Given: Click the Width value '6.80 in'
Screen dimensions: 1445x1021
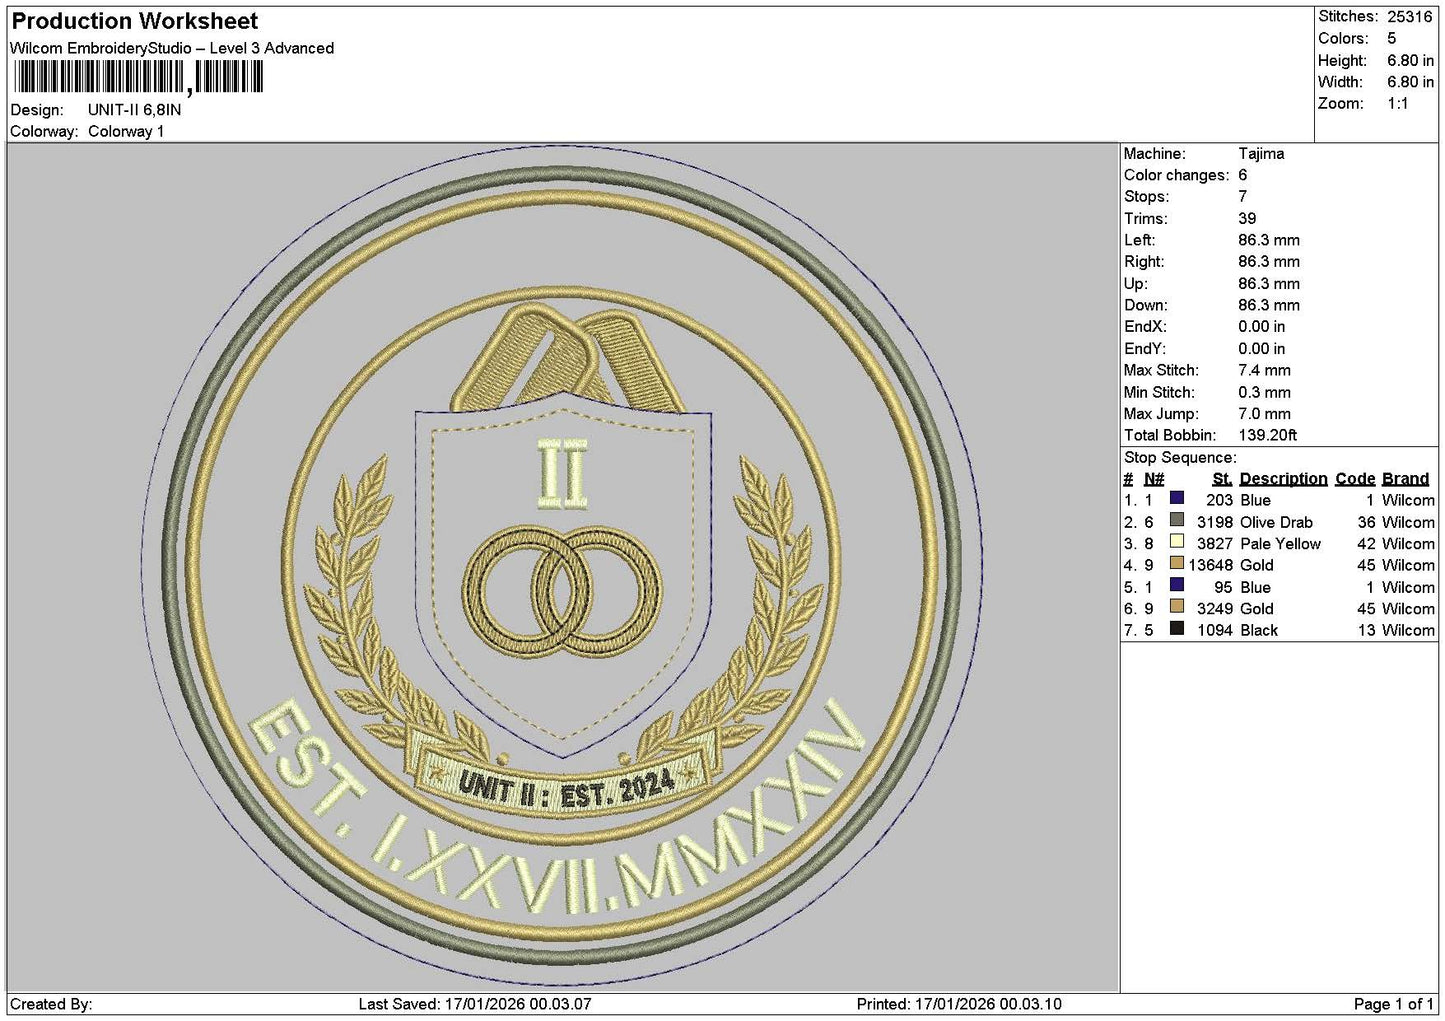Looking at the screenshot, I should tap(1411, 82).
